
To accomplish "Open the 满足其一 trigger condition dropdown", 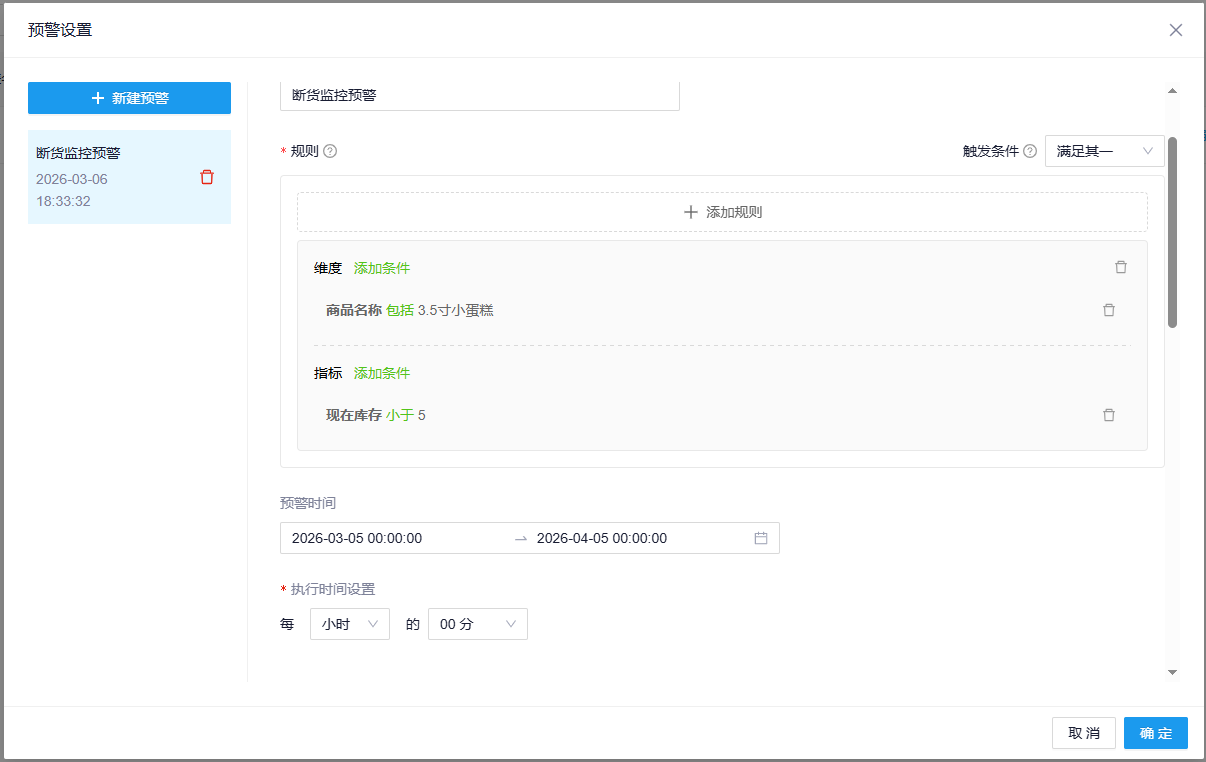I will tap(1104, 150).
